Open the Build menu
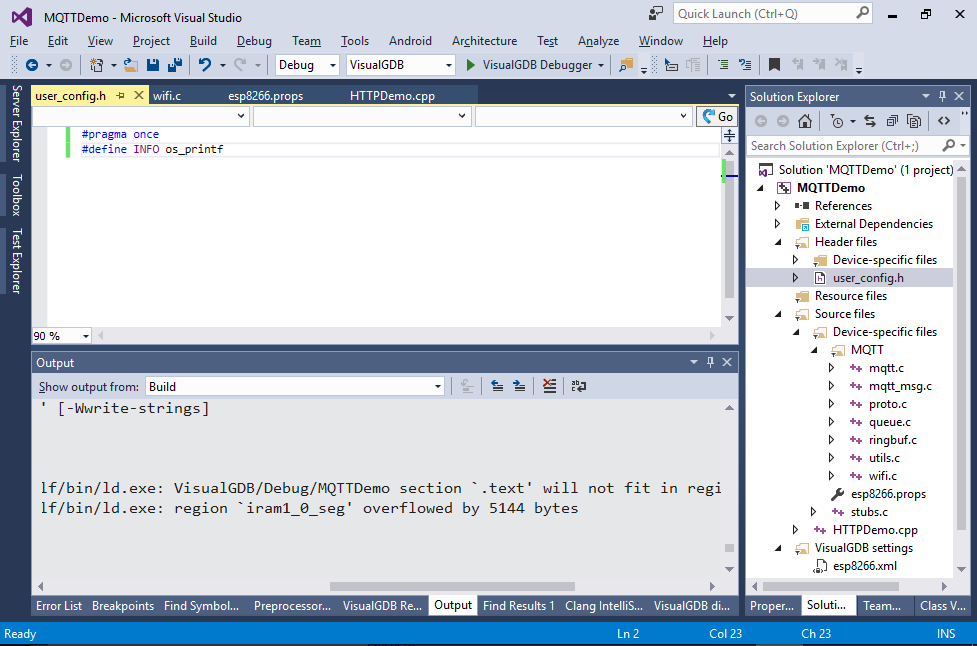The height and width of the screenshot is (646, 977). coord(203,40)
